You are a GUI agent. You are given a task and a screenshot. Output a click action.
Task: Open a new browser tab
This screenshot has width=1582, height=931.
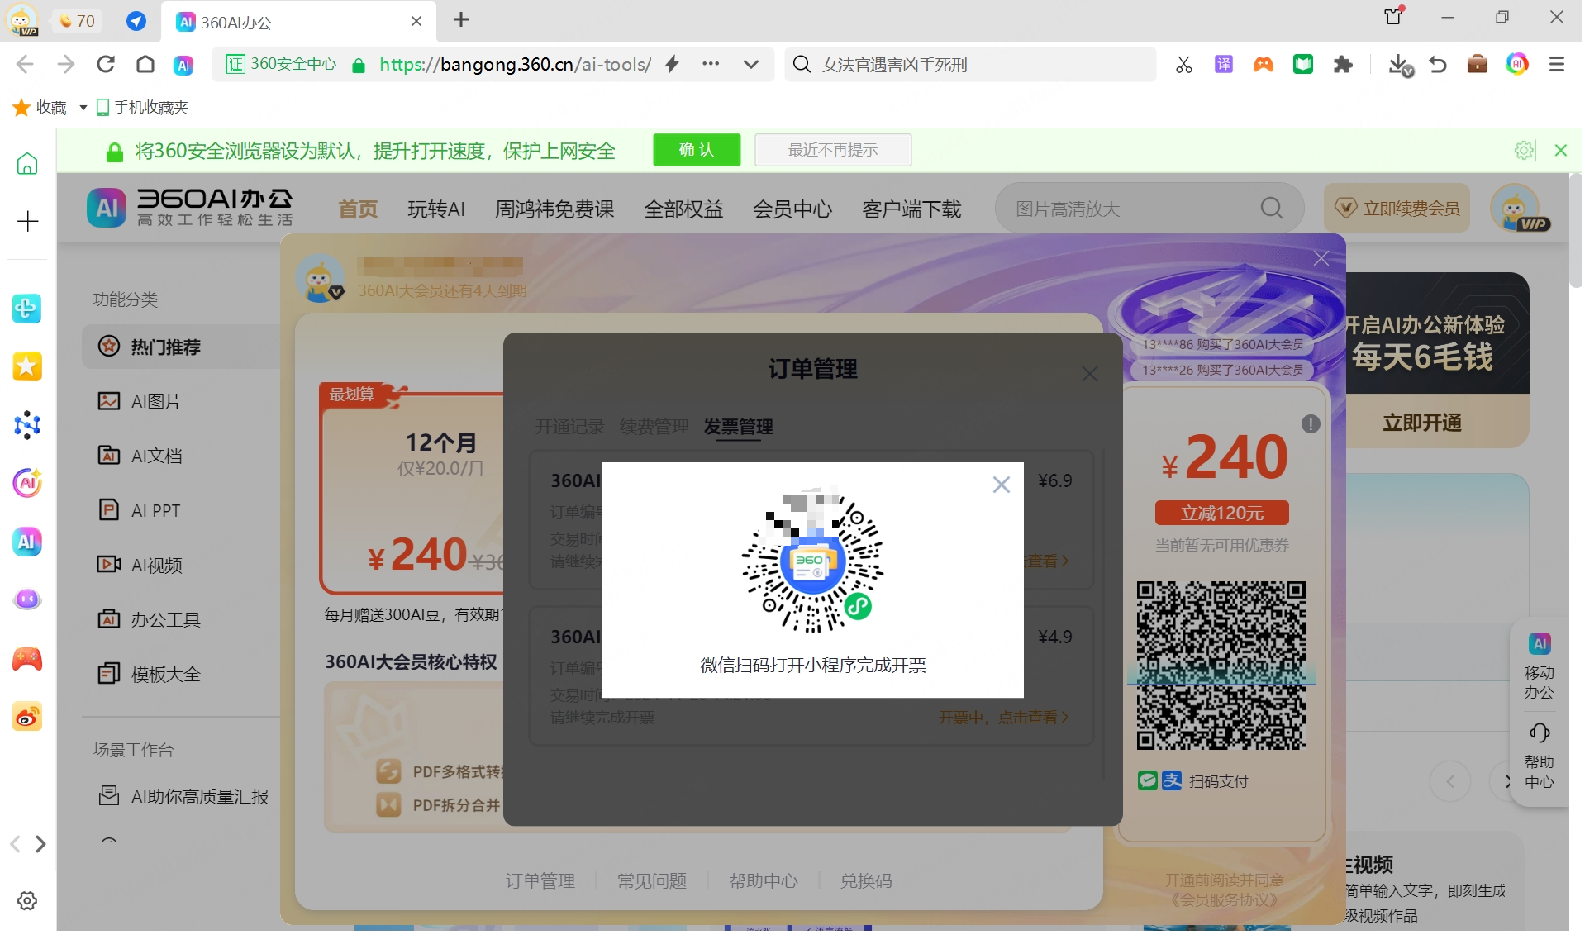tap(461, 20)
